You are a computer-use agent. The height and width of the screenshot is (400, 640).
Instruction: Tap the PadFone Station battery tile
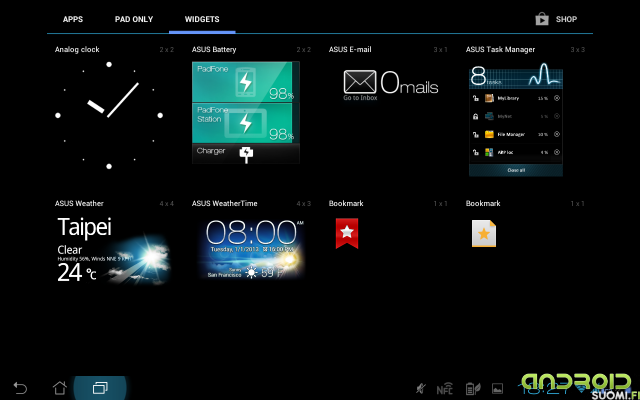246,123
